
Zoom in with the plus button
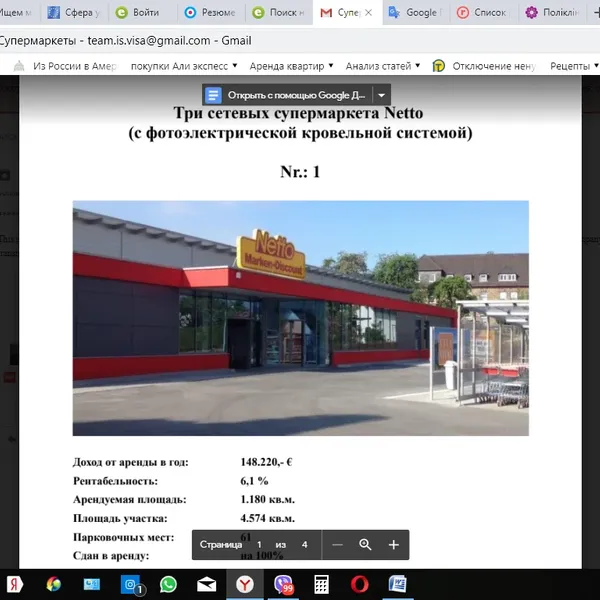pyautogui.click(x=394, y=545)
